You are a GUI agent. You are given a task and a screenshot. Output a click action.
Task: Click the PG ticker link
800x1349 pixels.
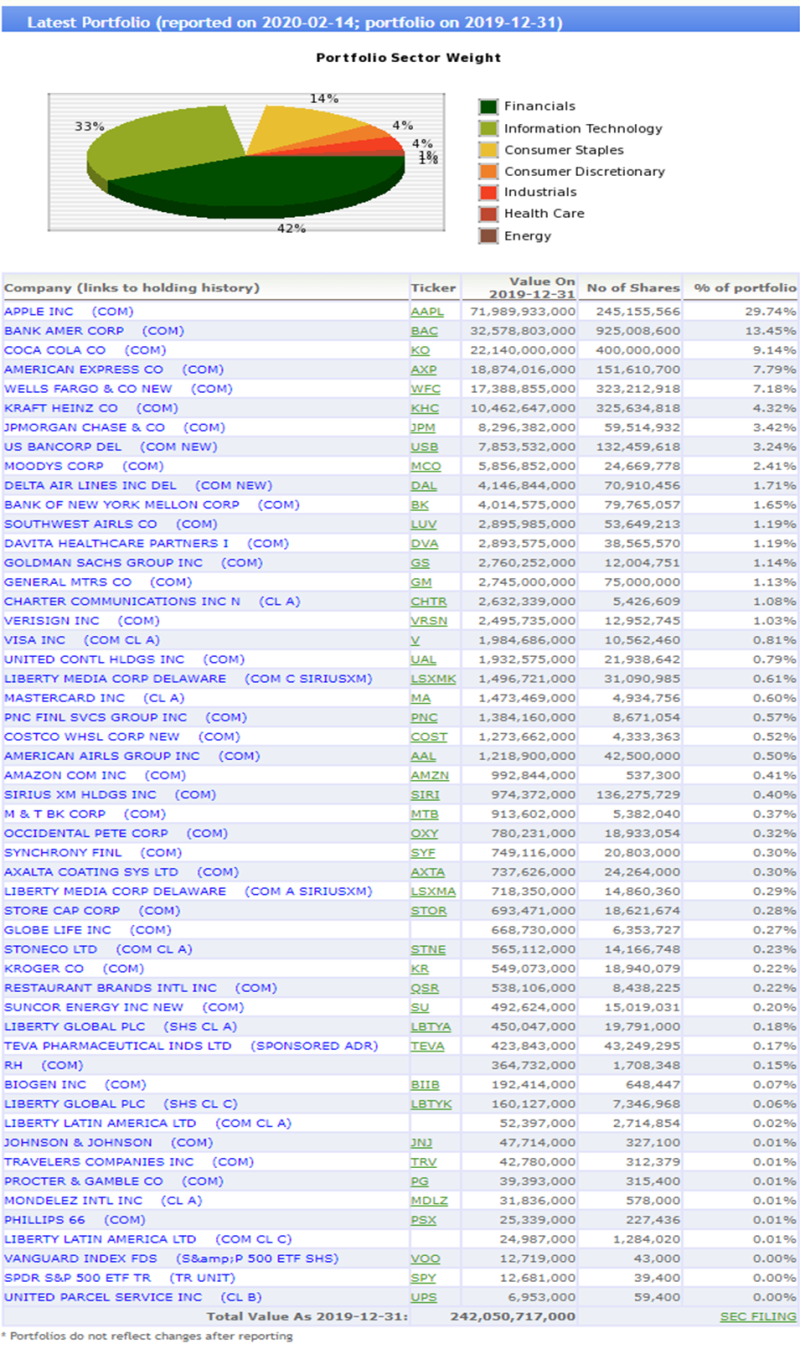[420, 1180]
